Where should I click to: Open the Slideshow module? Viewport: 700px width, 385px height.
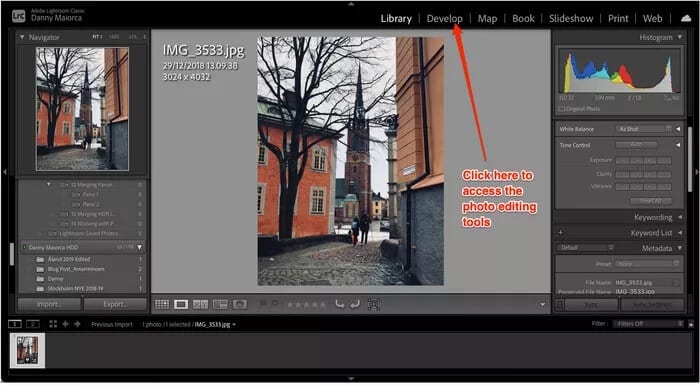(x=571, y=18)
